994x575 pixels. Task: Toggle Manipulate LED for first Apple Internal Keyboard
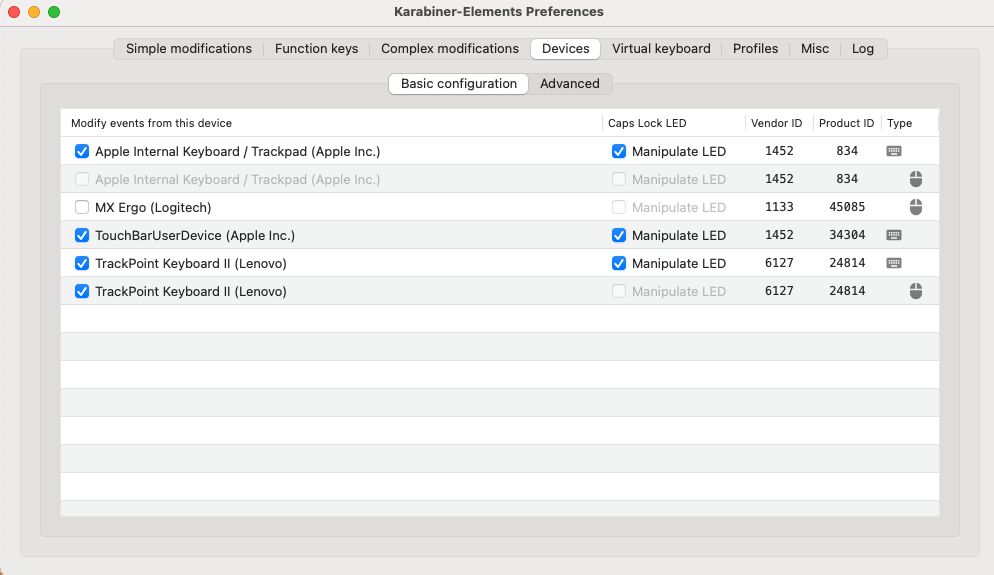pos(619,152)
